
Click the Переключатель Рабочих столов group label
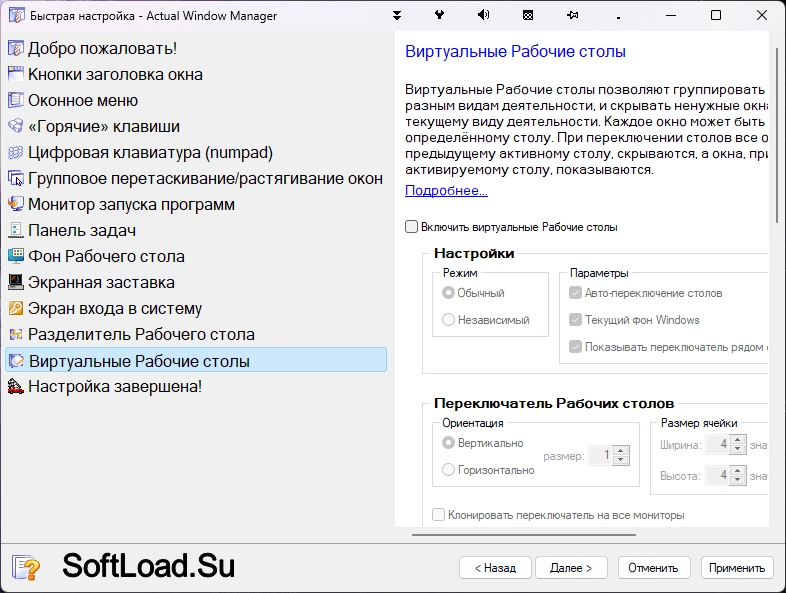pyautogui.click(x=554, y=404)
